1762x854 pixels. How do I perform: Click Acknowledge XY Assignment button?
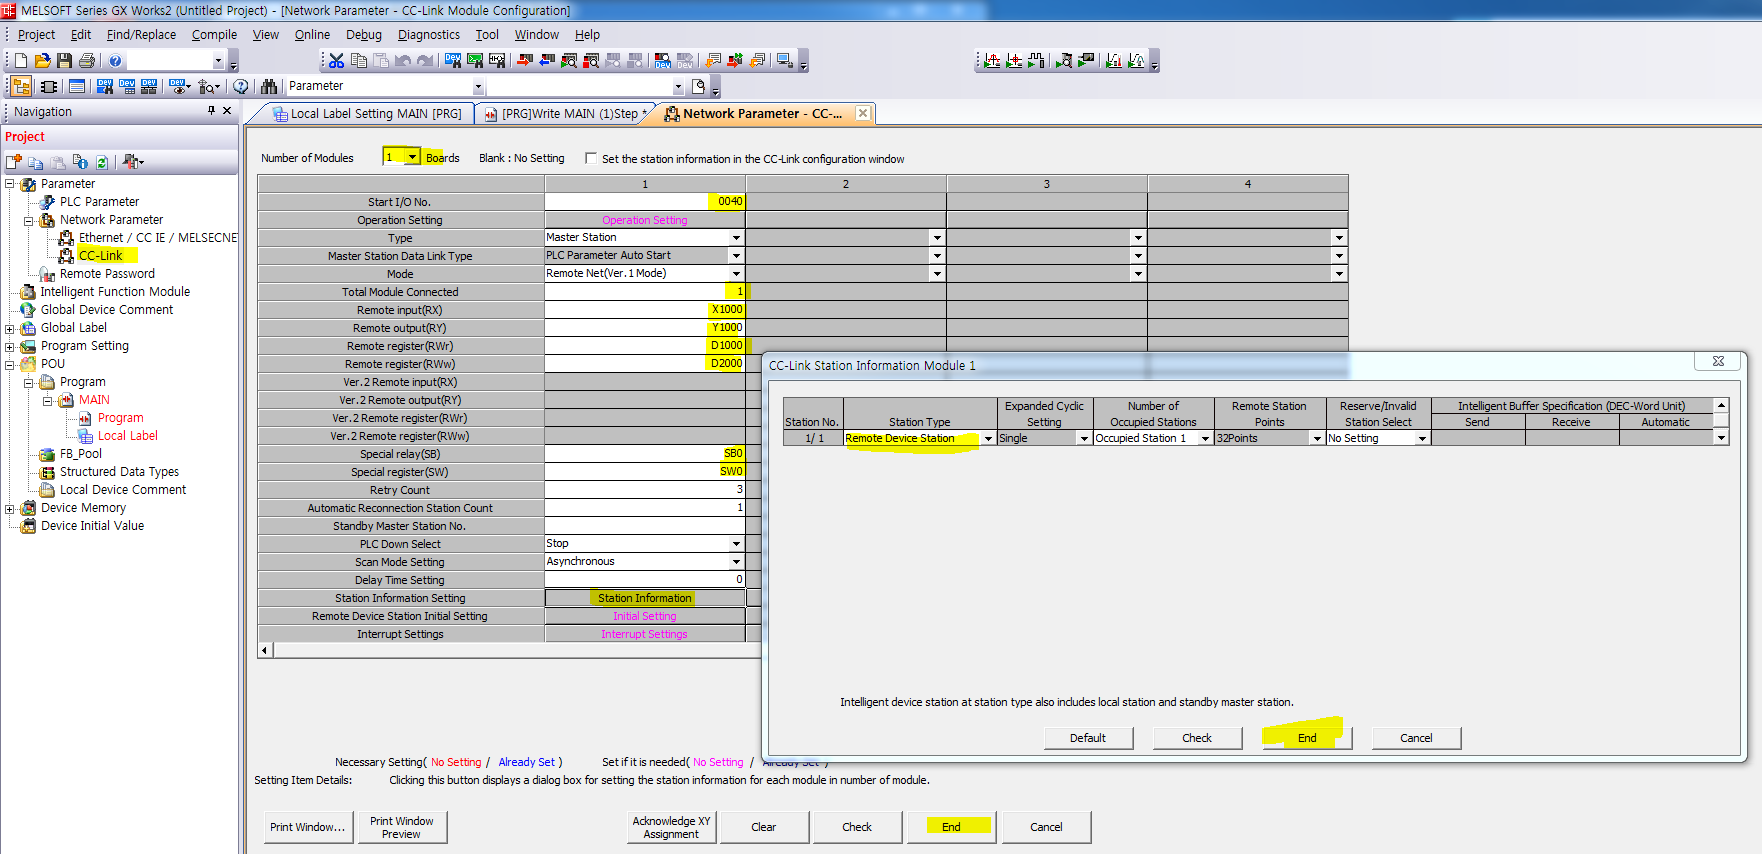click(671, 827)
